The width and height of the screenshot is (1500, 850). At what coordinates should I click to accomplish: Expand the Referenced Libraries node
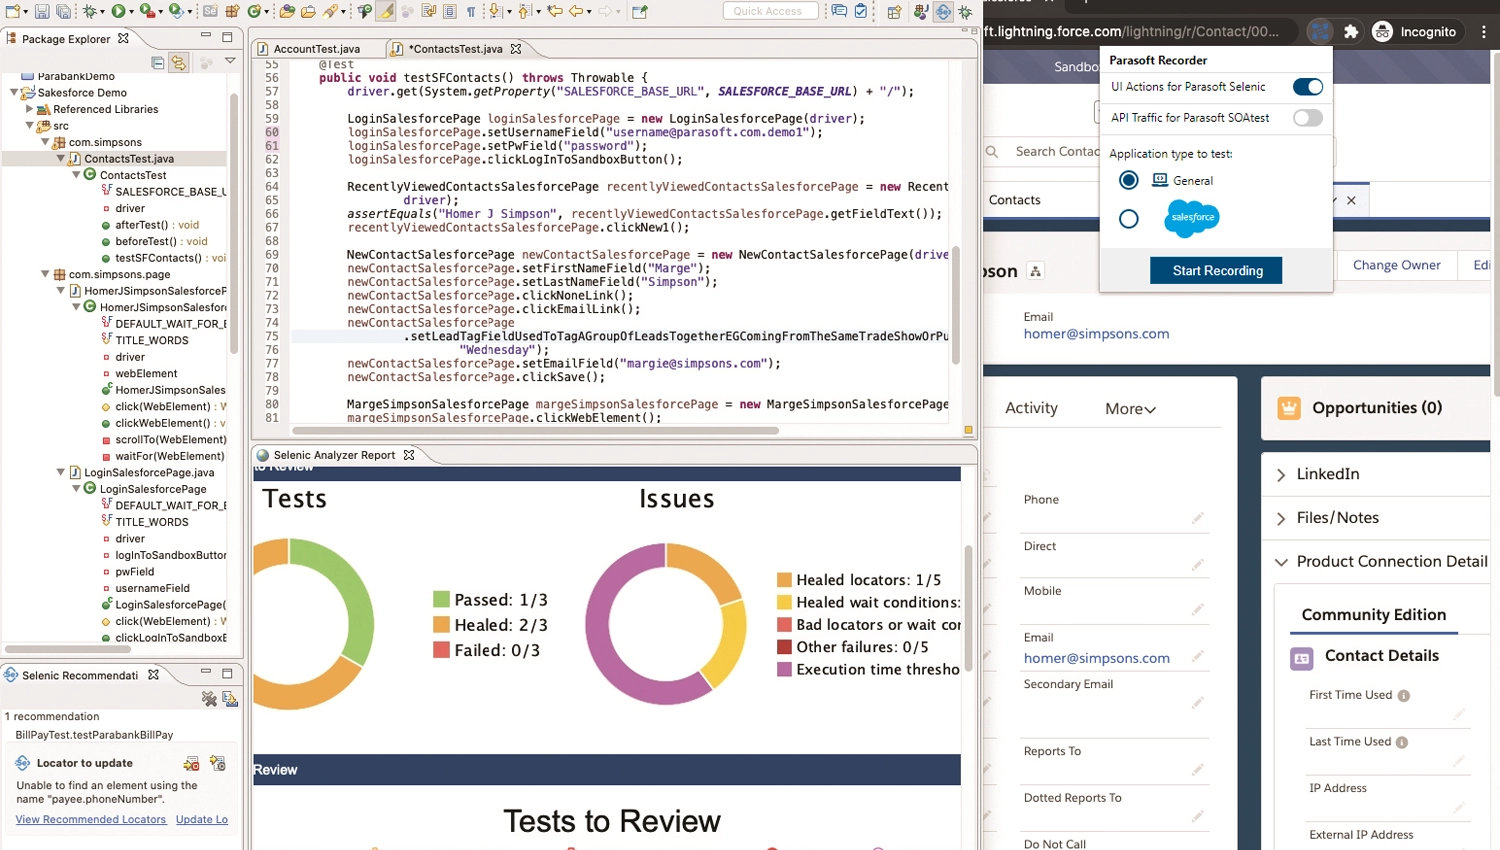pos(29,109)
